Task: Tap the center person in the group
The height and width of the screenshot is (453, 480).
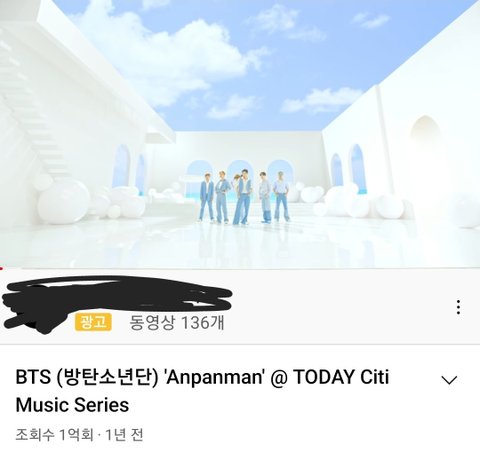Action: pos(243,197)
